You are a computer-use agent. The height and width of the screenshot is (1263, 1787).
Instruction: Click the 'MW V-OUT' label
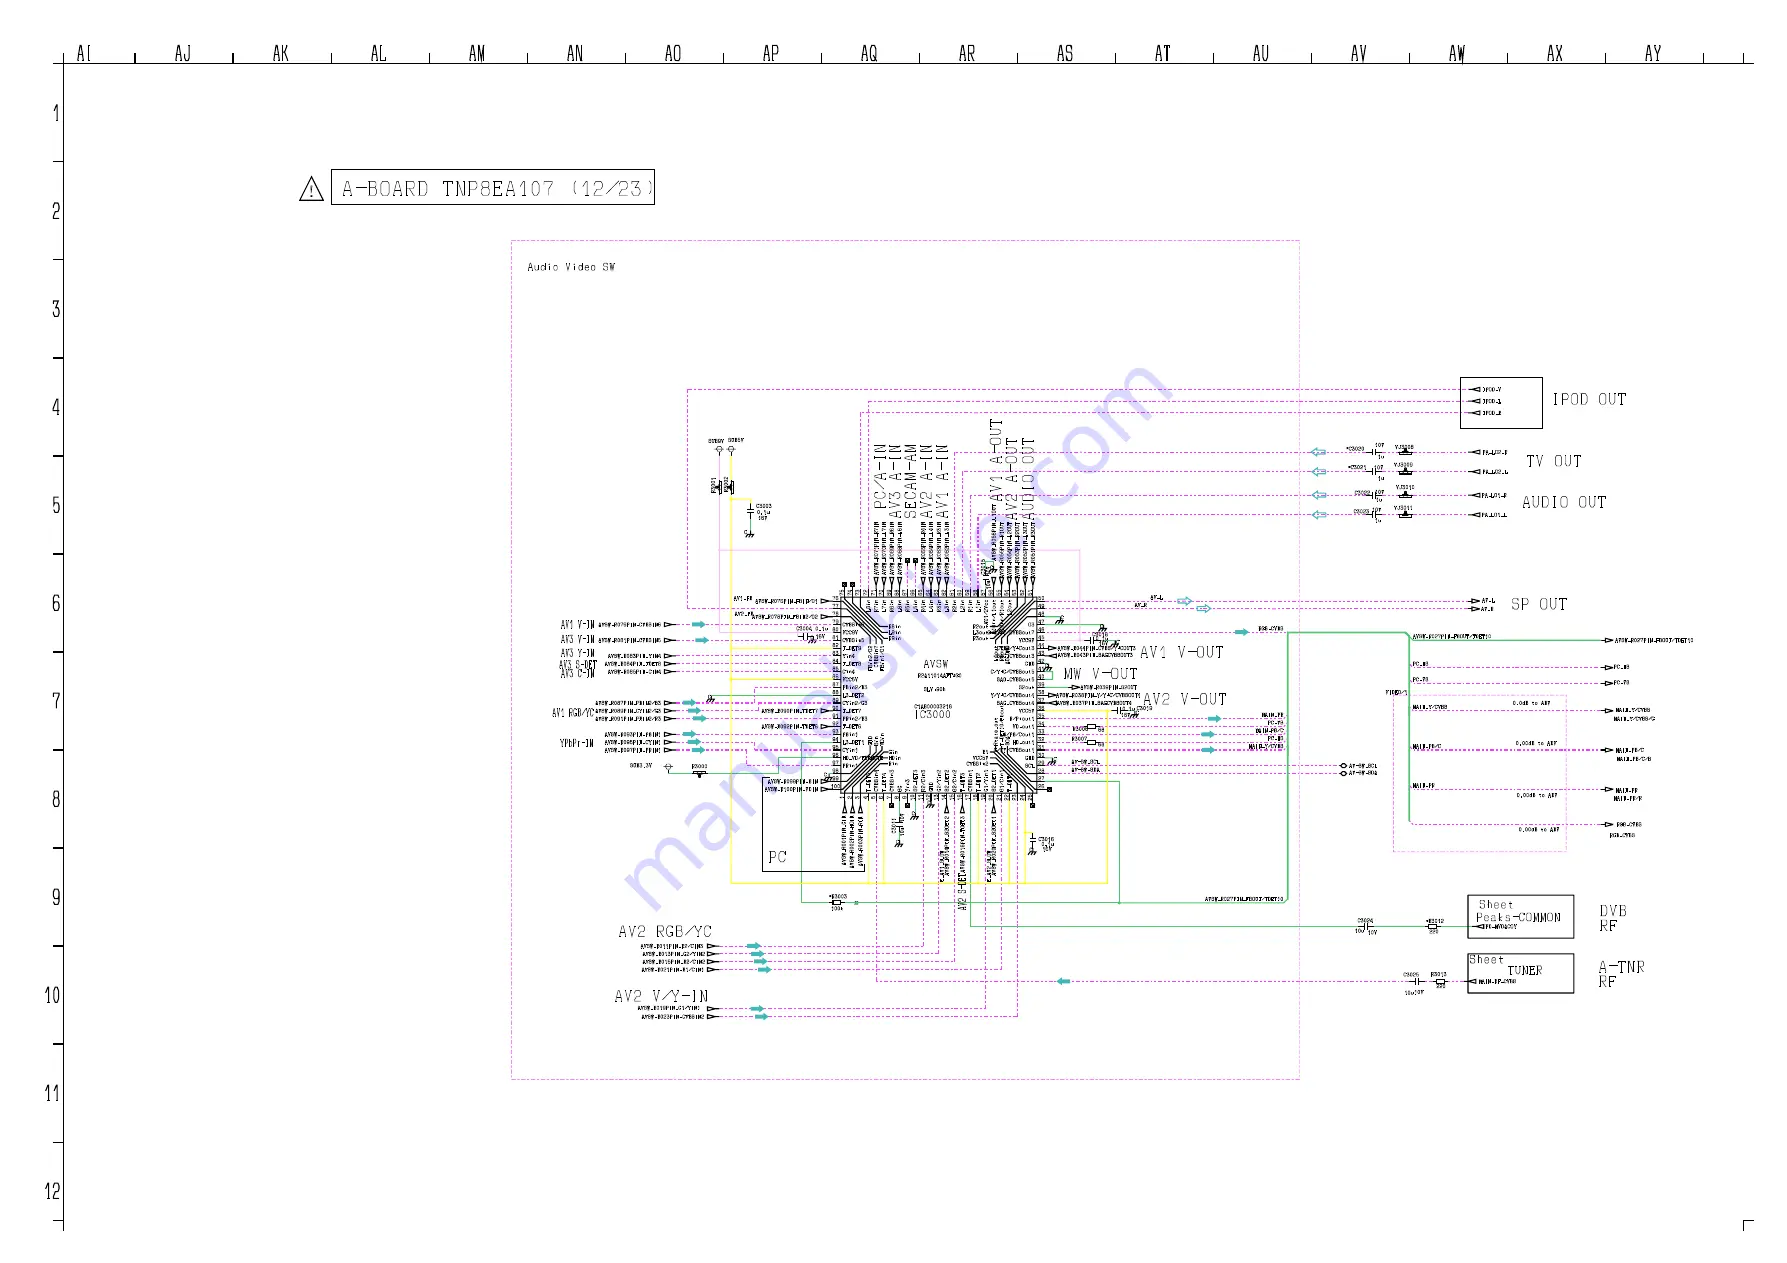tap(1100, 674)
